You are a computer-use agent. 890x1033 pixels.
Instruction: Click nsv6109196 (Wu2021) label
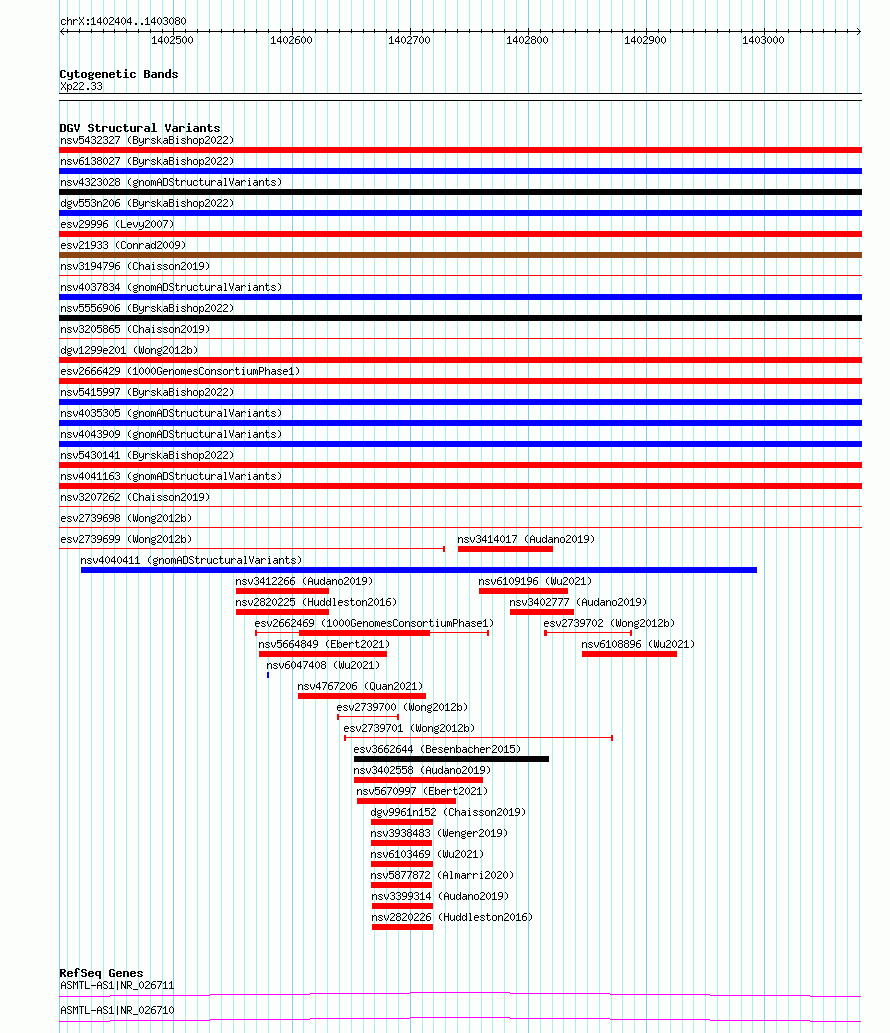click(x=535, y=582)
